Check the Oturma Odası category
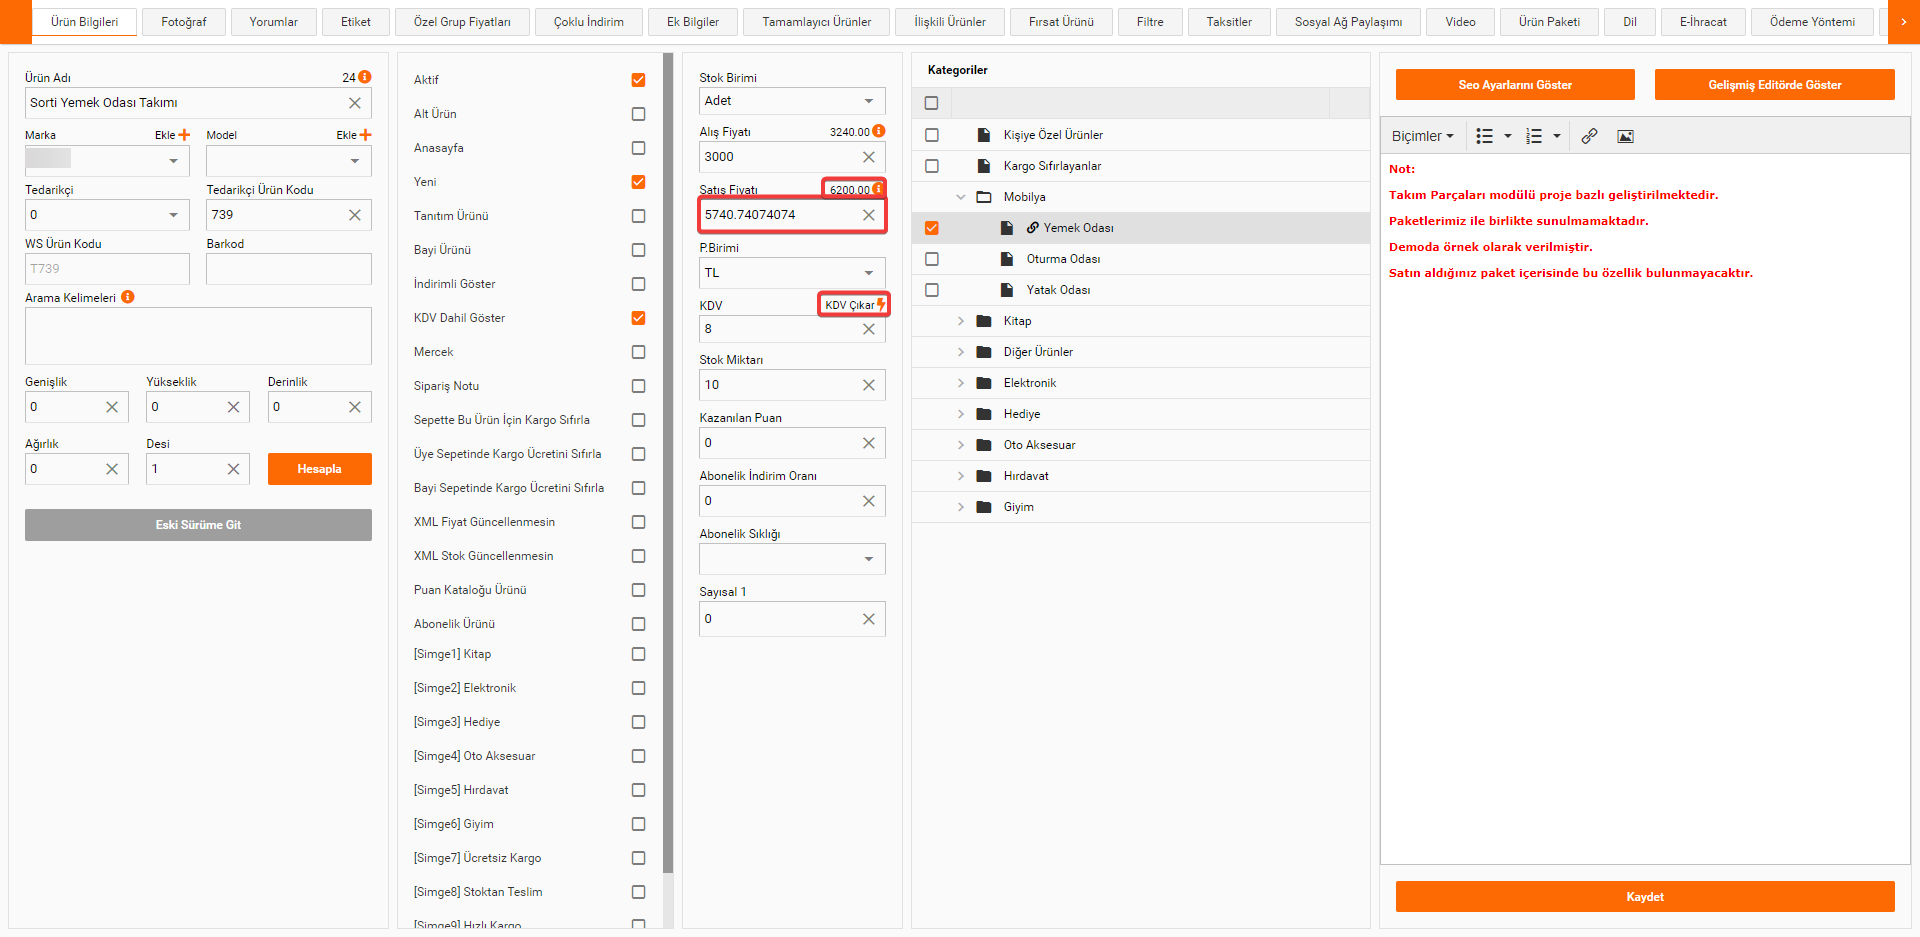 [932, 259]
